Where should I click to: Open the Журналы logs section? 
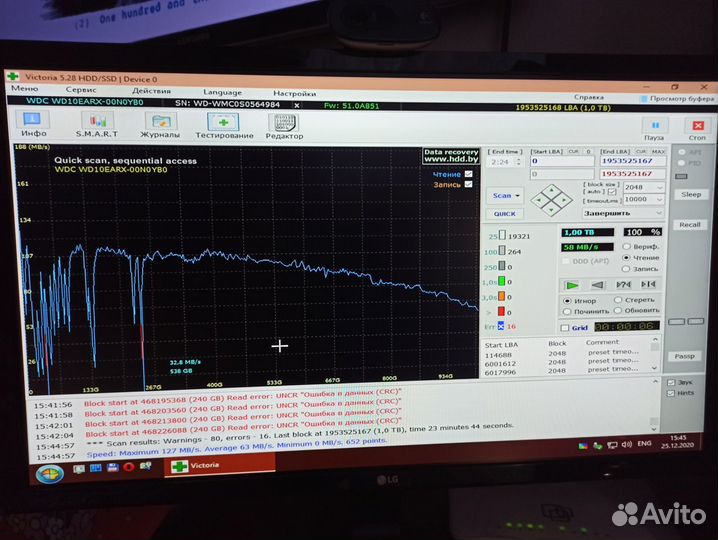(160, 125)
